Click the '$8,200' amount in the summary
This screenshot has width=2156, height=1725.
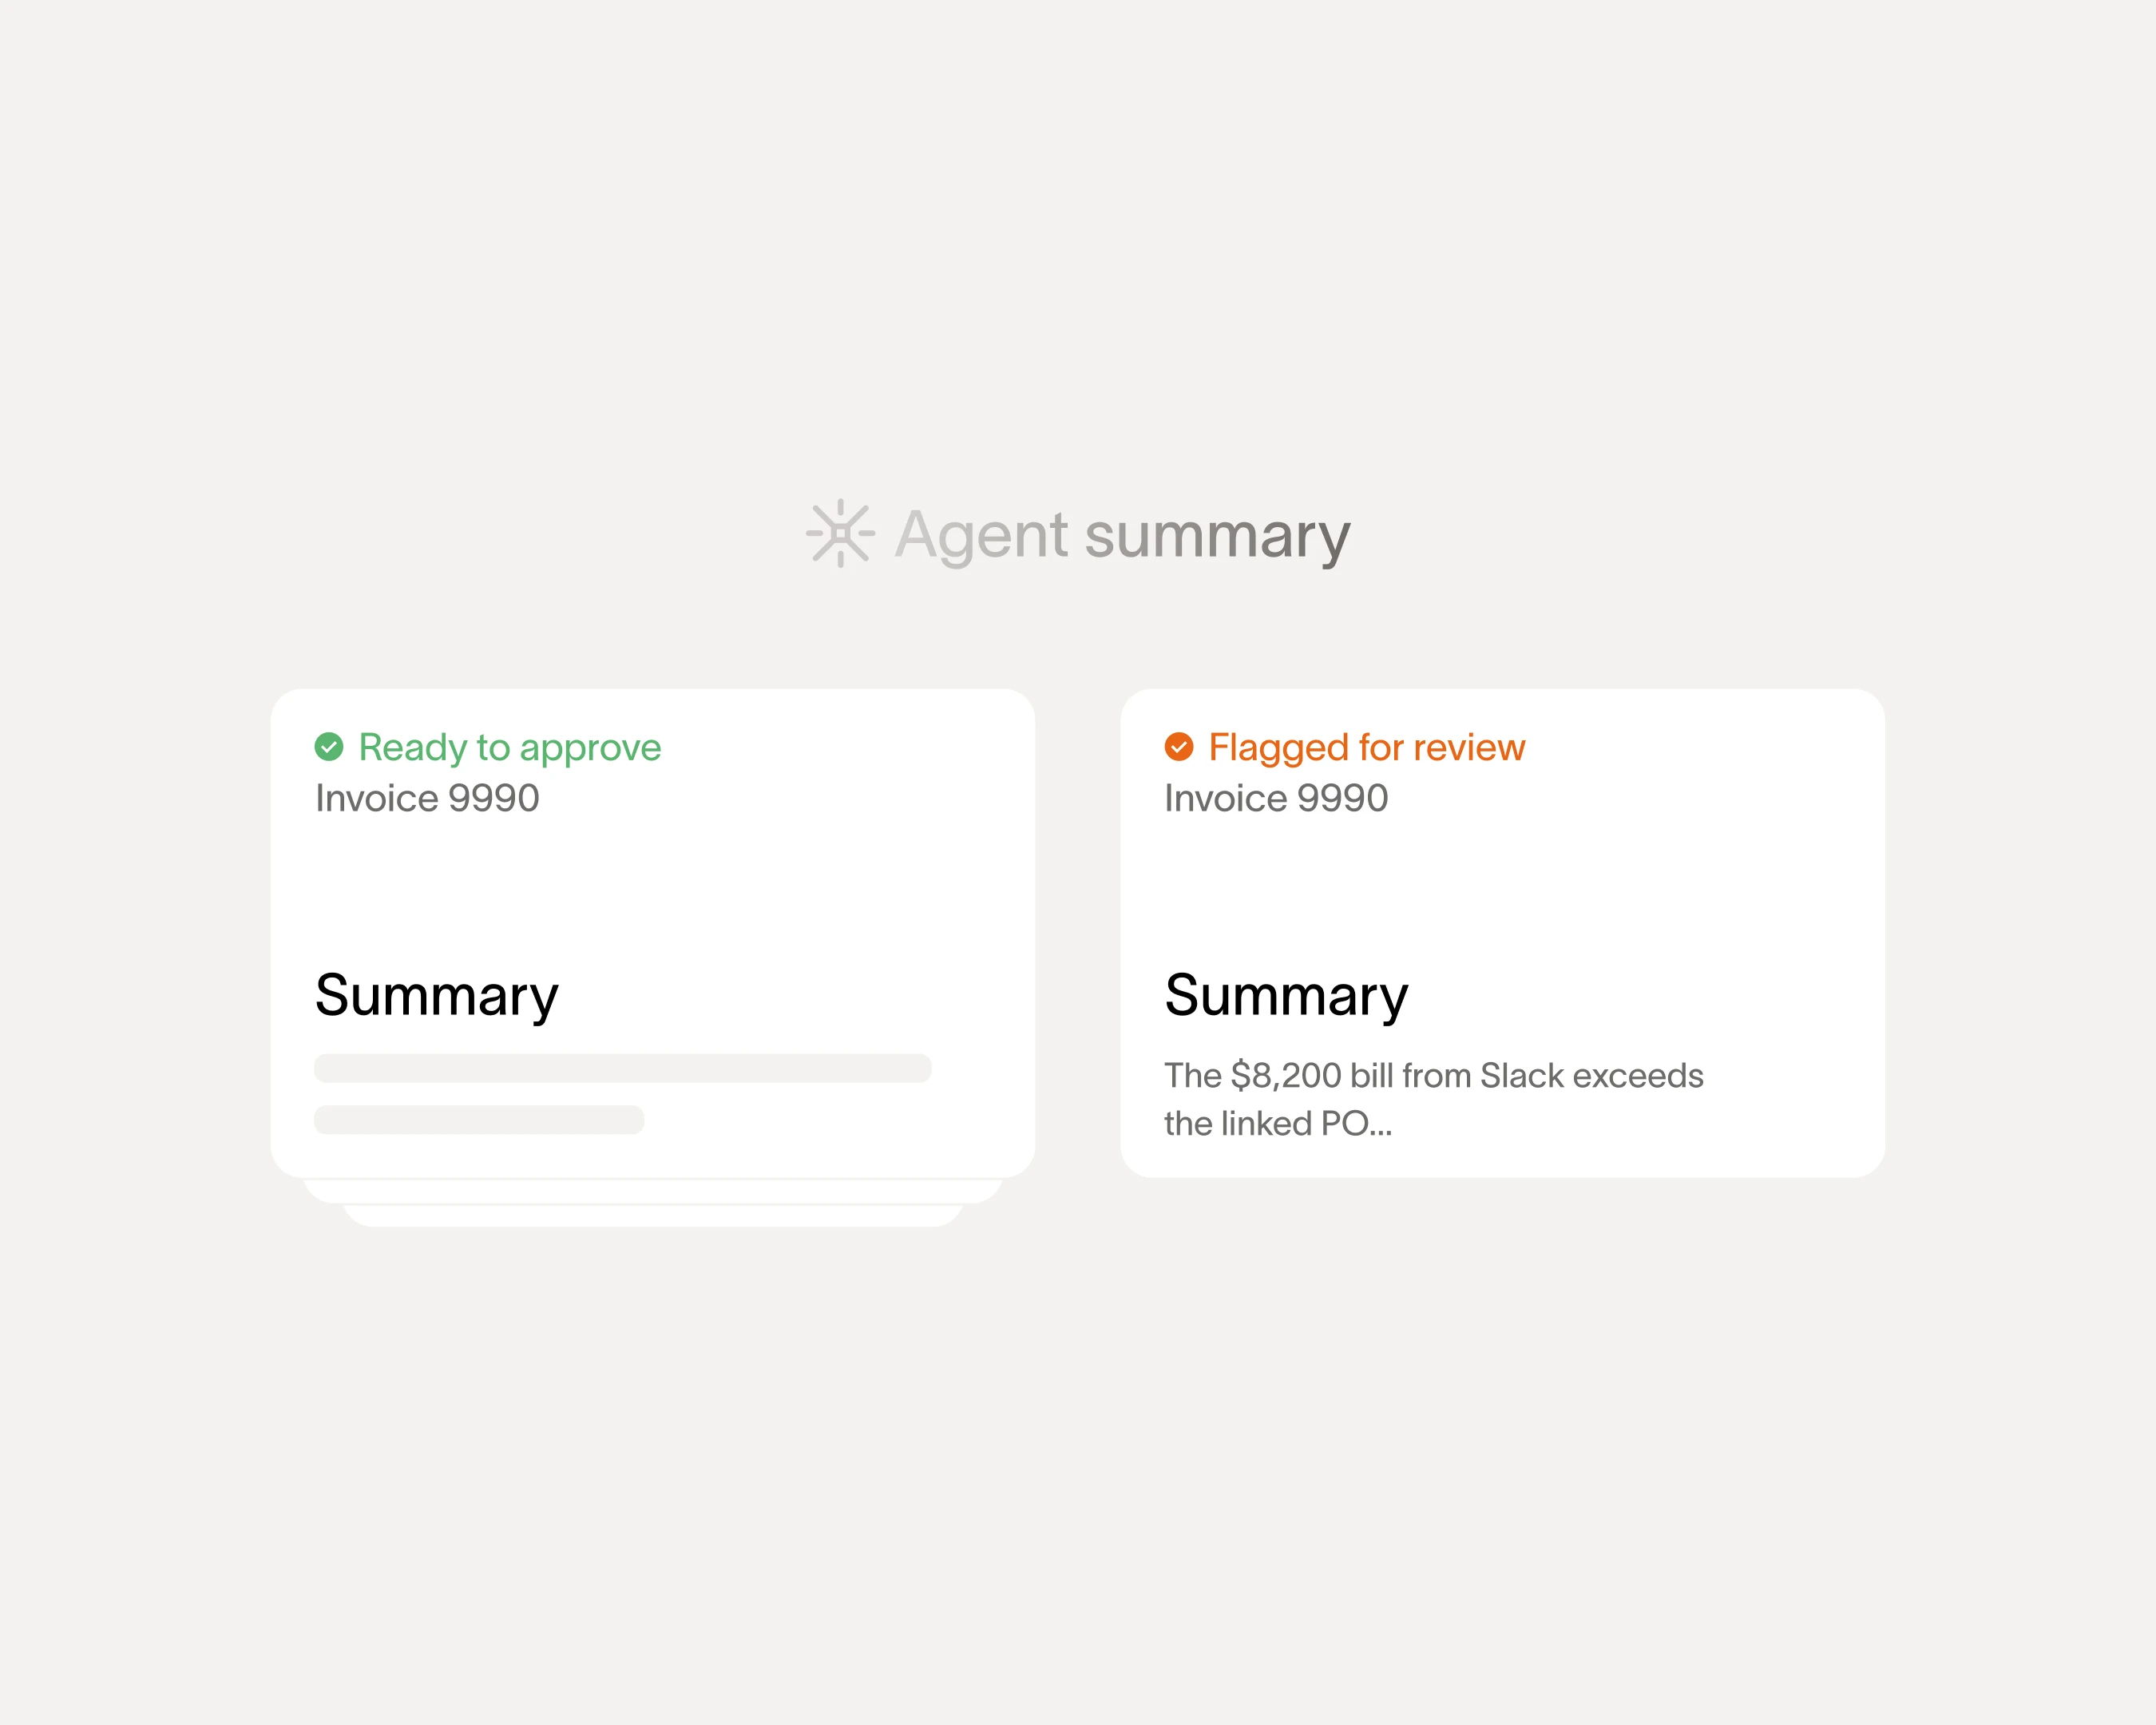point(1286,1076)
